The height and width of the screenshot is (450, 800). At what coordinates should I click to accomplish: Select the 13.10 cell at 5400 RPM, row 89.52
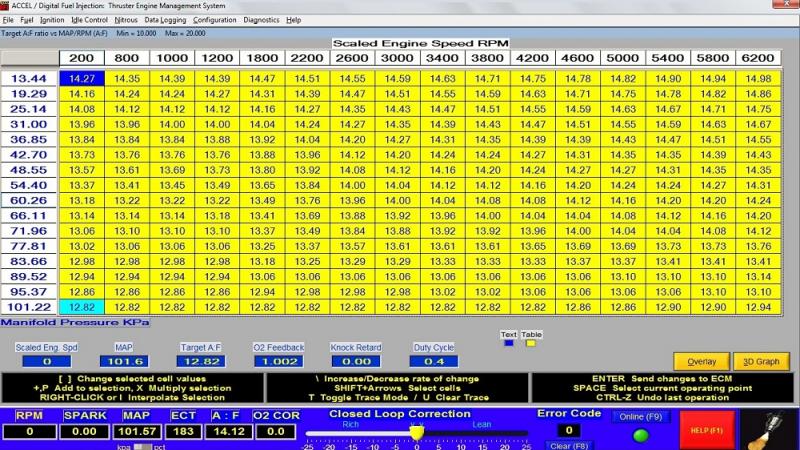(668, 277)
